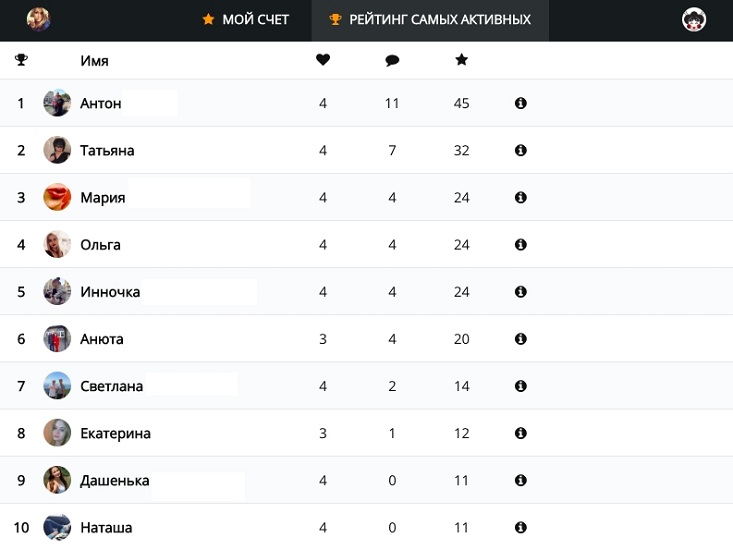The width and height of the screenshot is (733, 550).
Task: Click info icon for Анюта
Action: 520,339
